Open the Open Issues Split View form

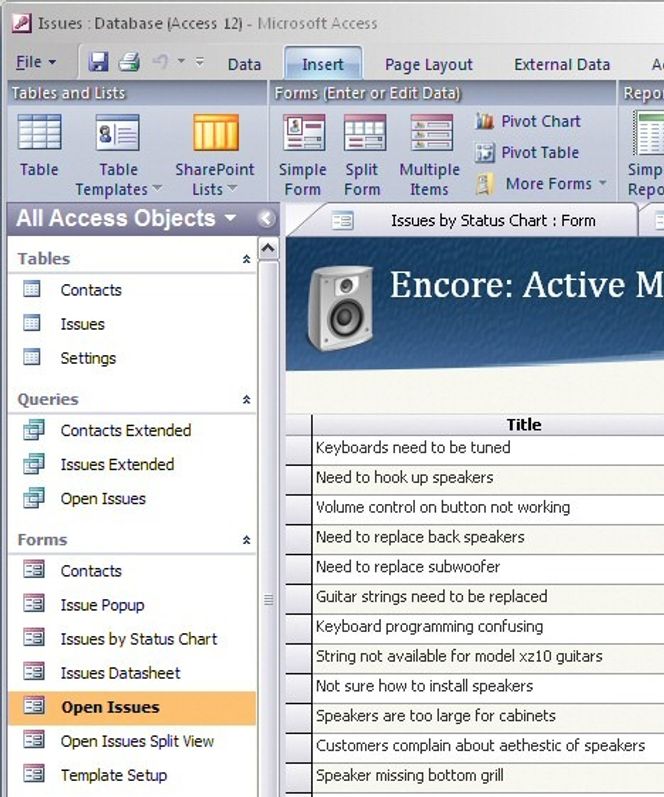(x=137, y=741)
